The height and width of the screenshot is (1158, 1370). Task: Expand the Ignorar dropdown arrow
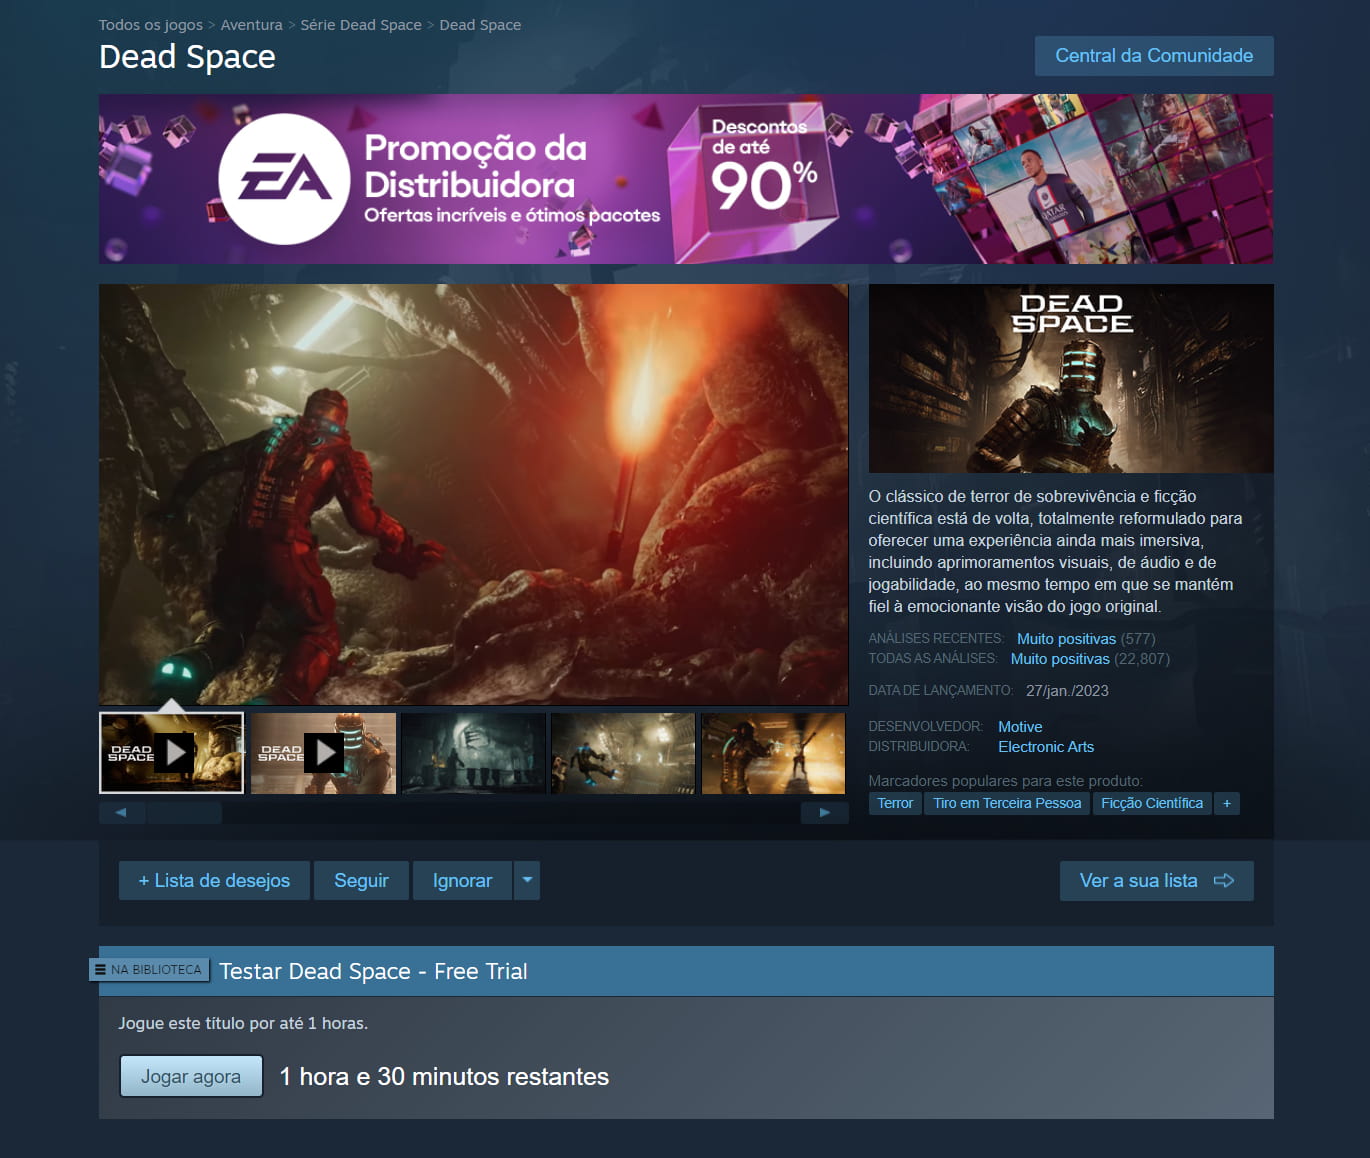coord(527,881)
